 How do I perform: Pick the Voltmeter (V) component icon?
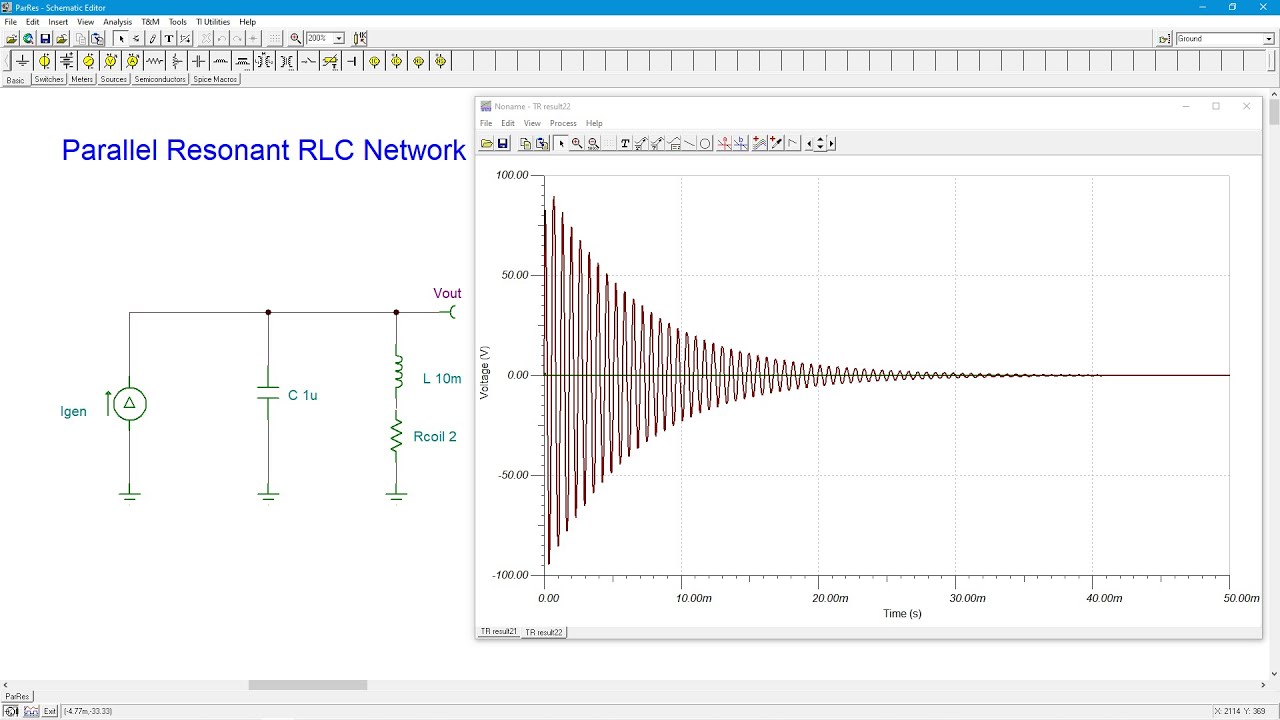click(110, 61)
